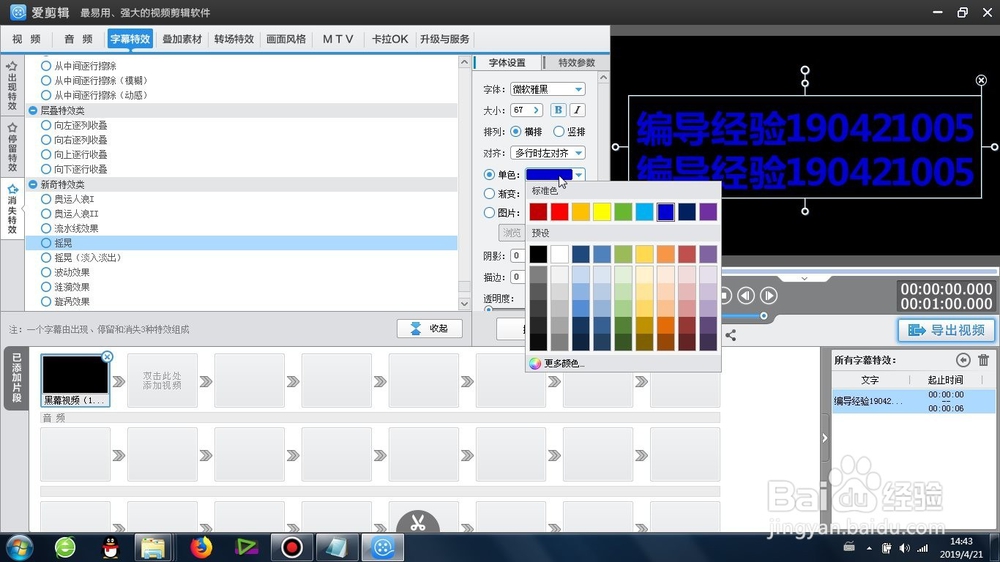The height and width of the screenshot is (562, 1000).
Task: Open the QQ penguin taskbar icon
Action: tap(110, 547)
